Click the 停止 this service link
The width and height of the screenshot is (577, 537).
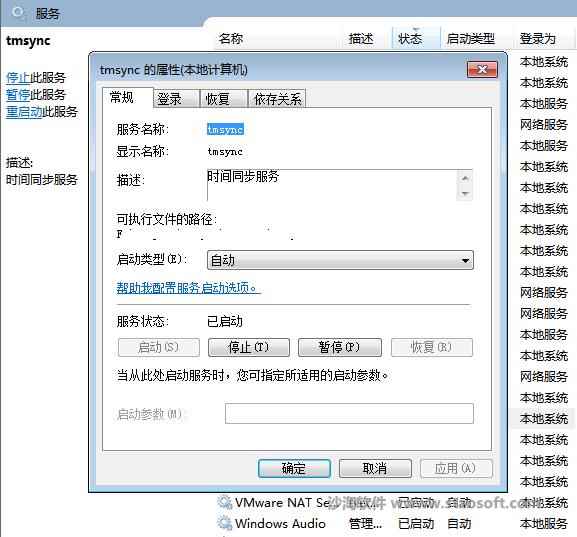point(18,78)
